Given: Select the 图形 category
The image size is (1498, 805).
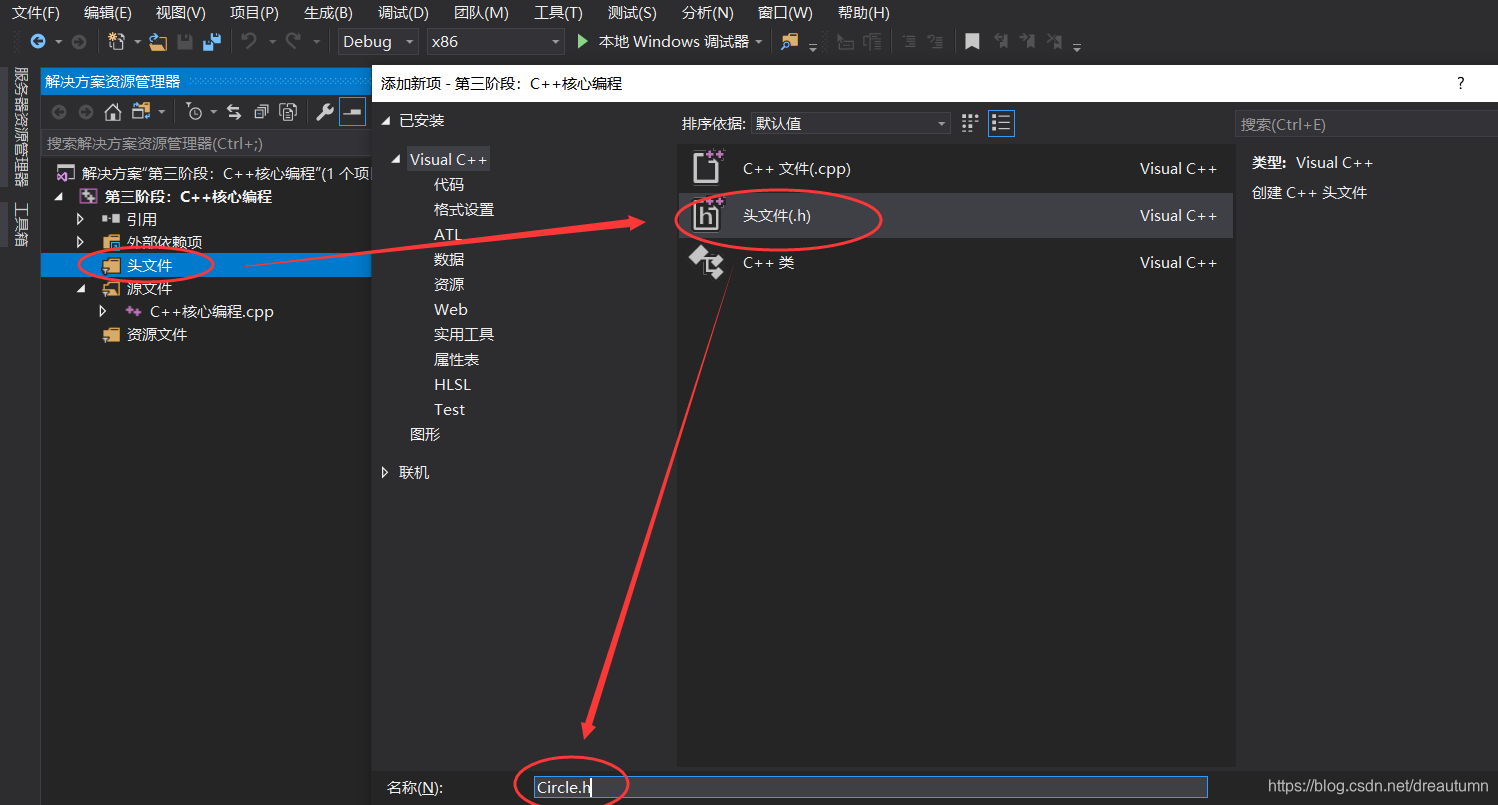Looking at the screenshot, I should click(425, 435).
